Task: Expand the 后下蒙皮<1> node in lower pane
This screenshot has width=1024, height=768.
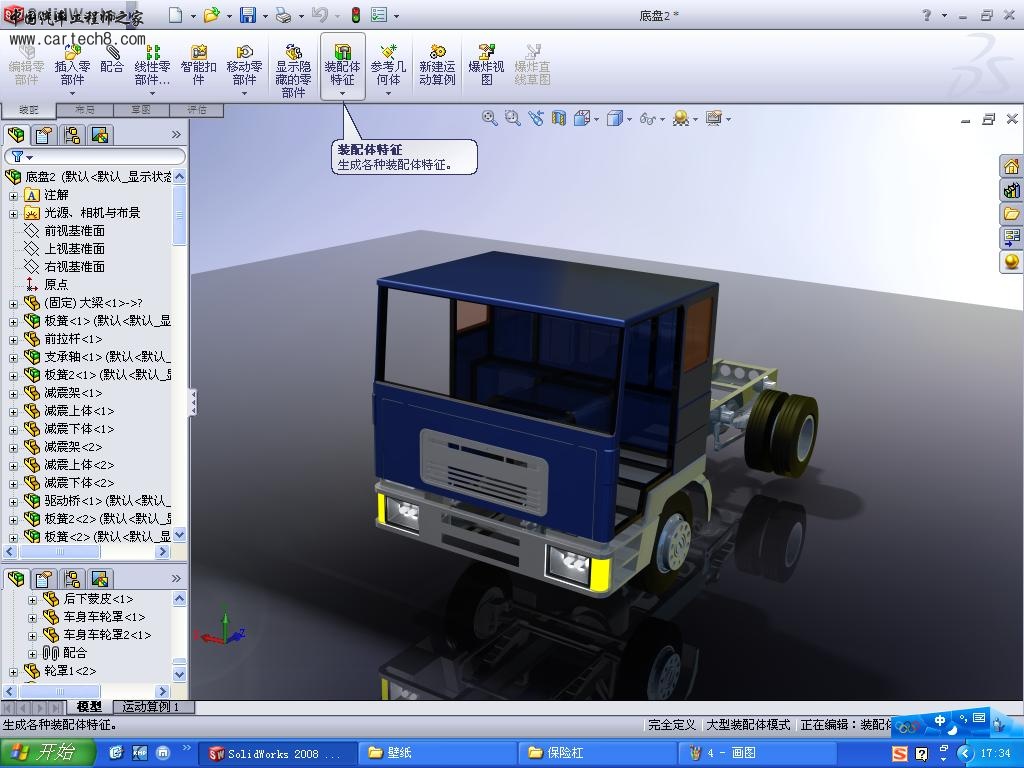Action: (32, 599)
